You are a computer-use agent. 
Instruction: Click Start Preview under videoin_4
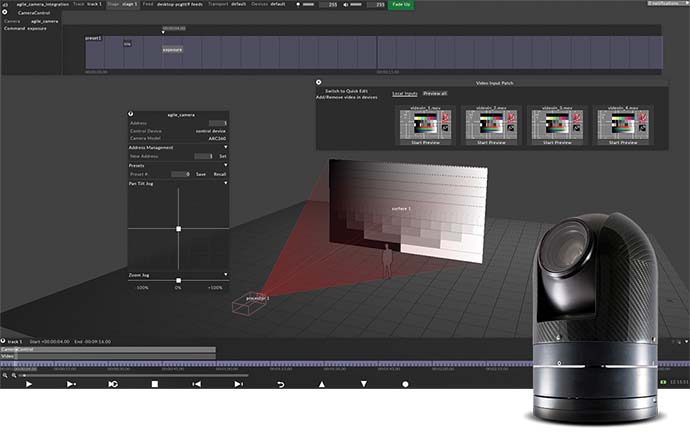[x=623, y=143]
